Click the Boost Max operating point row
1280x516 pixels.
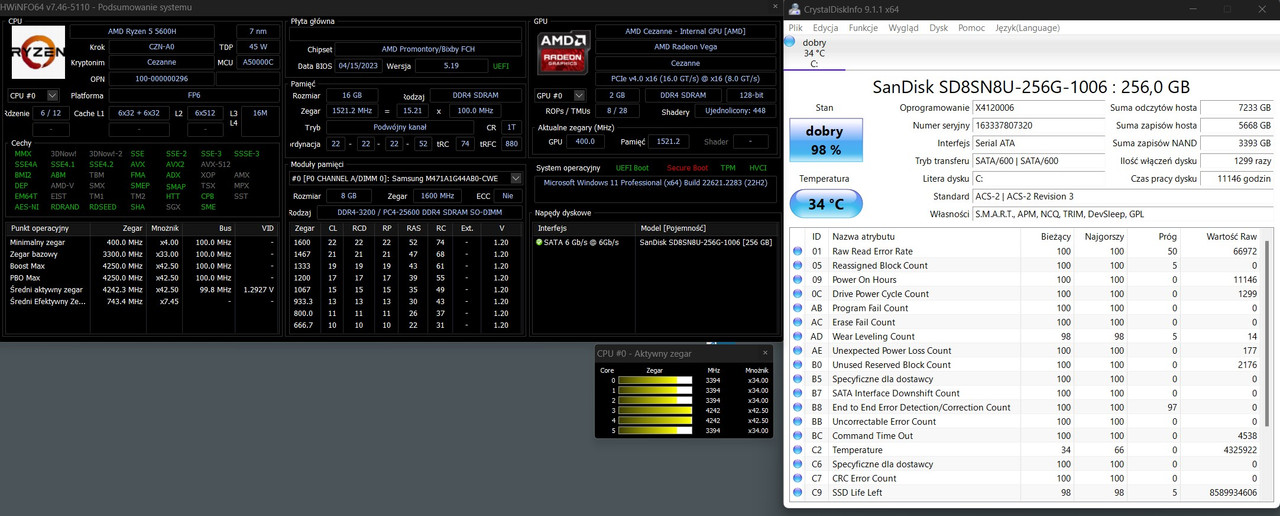click(x=144, y=266)
